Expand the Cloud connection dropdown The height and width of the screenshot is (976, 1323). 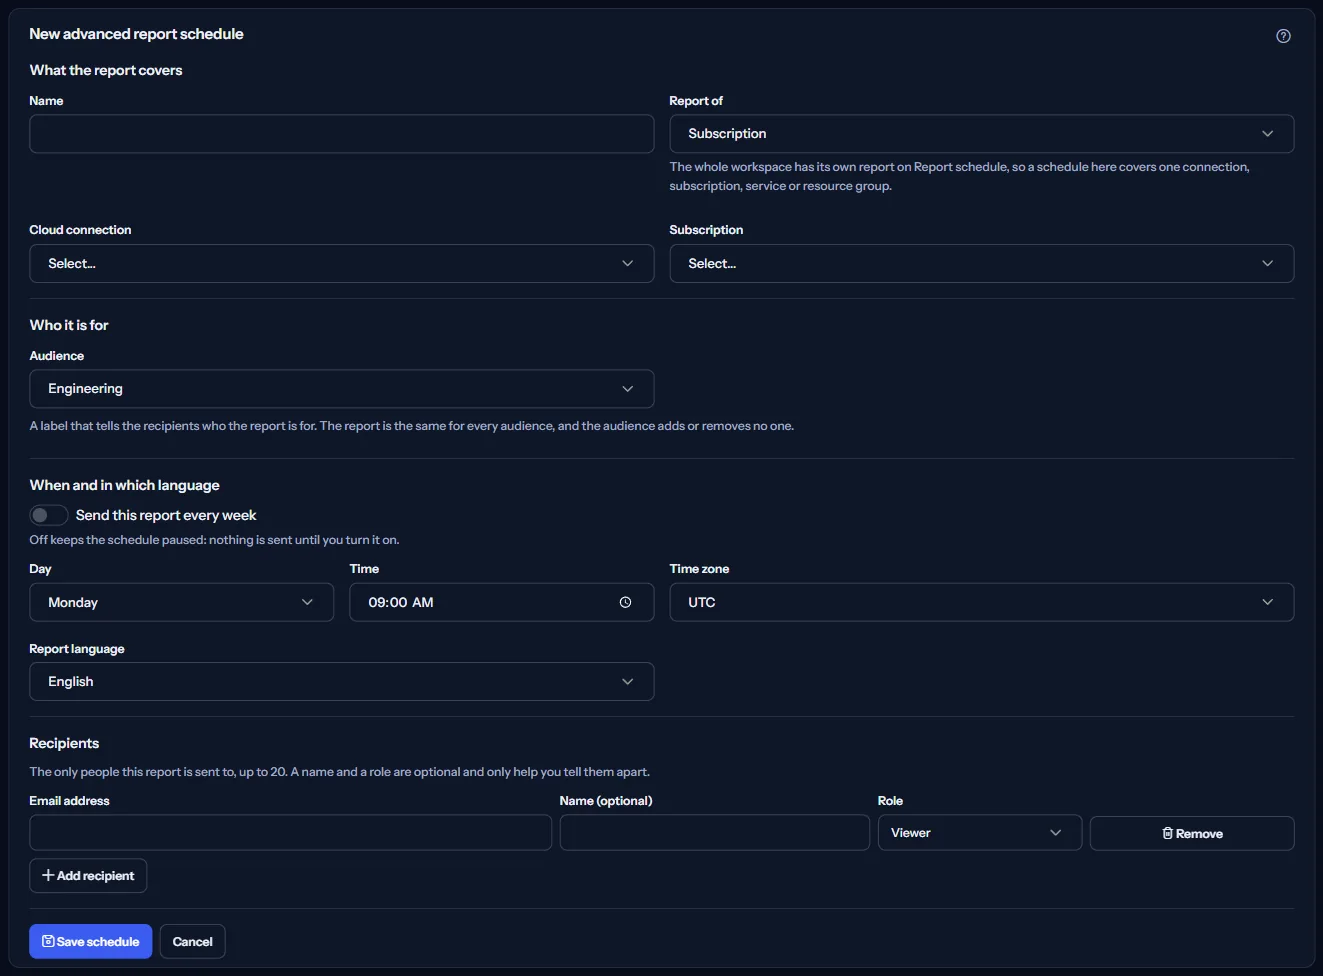341,264
